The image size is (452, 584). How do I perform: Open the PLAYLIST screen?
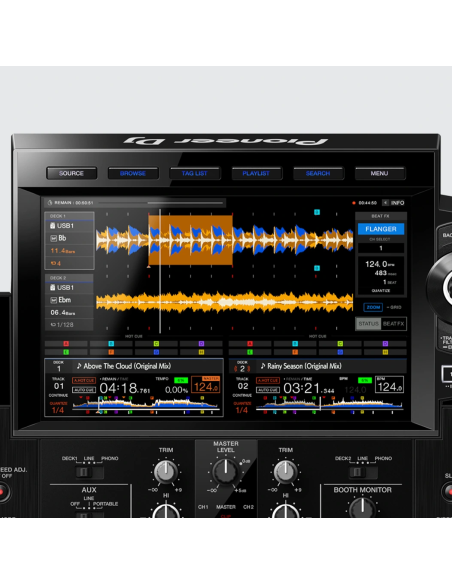click(257, 173)
